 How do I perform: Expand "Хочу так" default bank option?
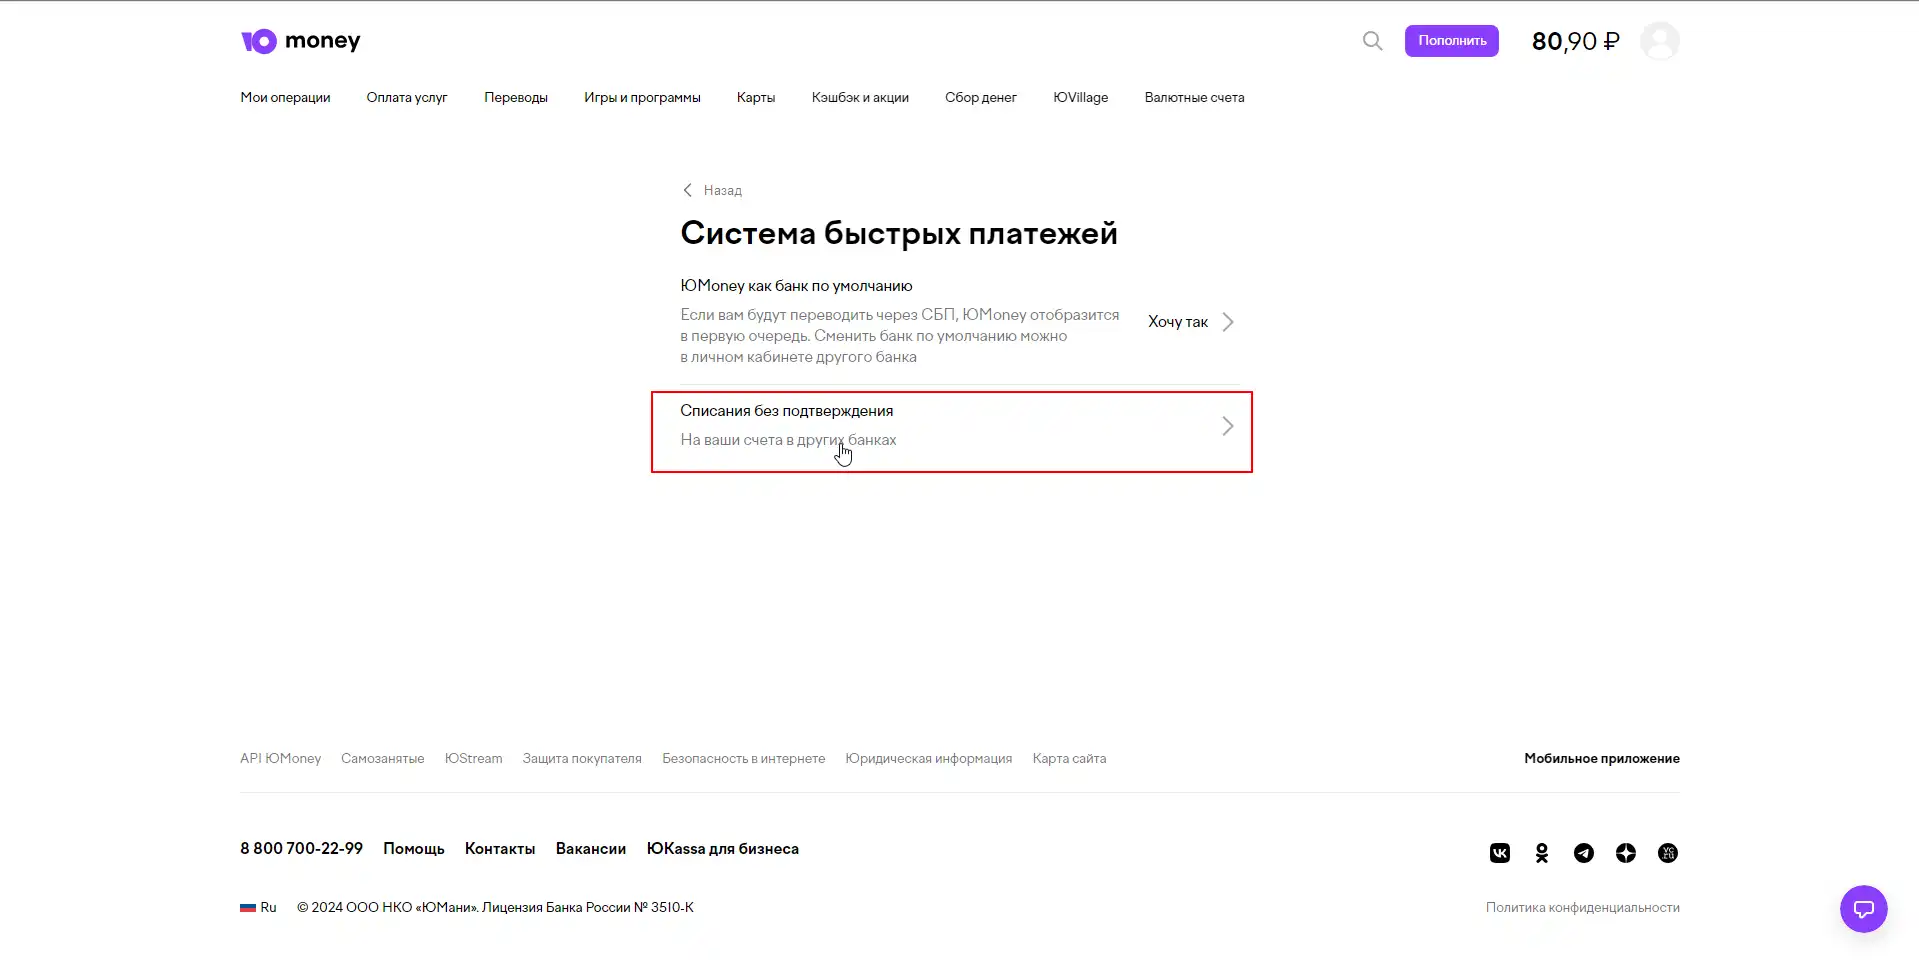tap(1190, 322)
